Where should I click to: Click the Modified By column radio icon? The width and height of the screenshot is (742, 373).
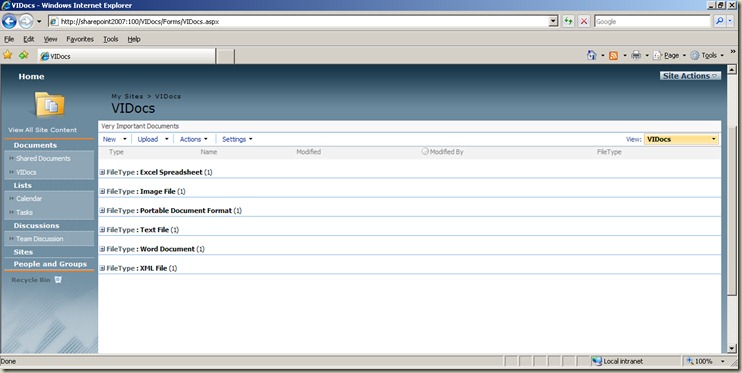tap(425, 151)
